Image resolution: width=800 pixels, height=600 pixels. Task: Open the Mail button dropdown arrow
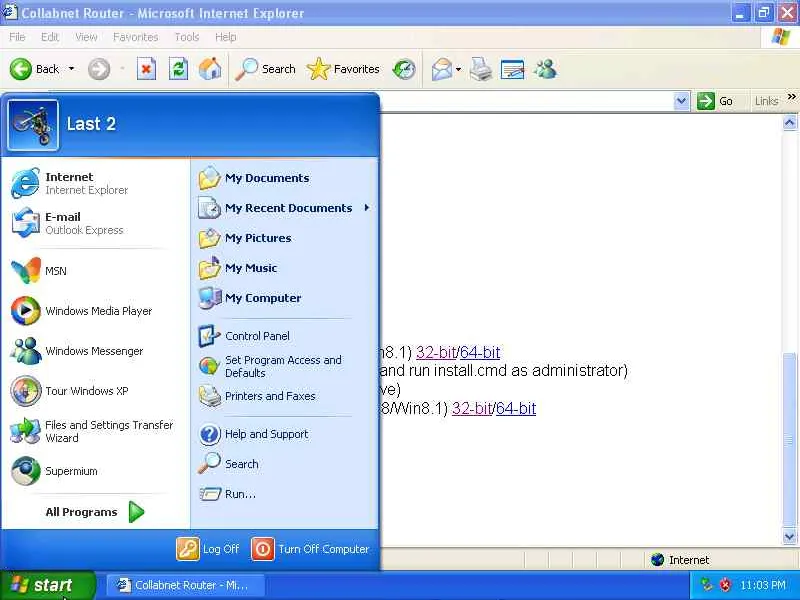pos(458,69)
